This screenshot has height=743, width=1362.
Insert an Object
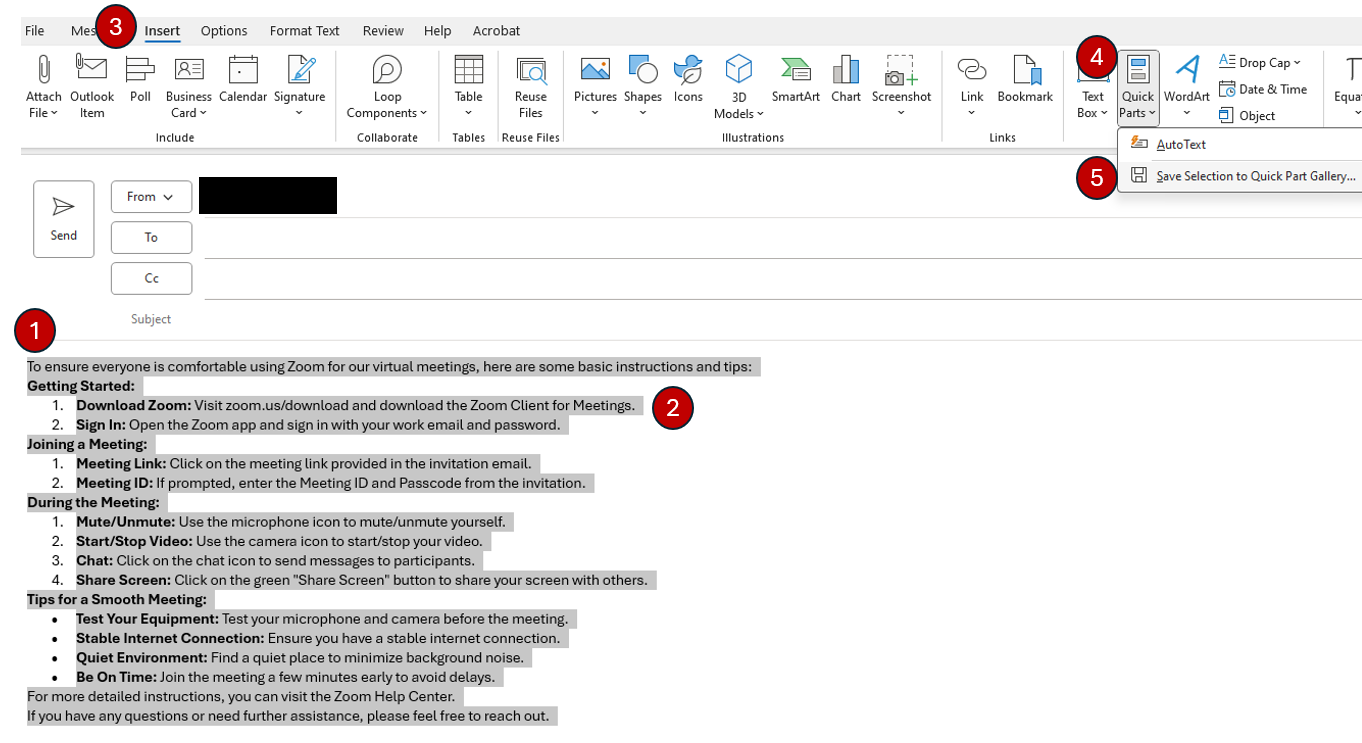point(1247,115)
